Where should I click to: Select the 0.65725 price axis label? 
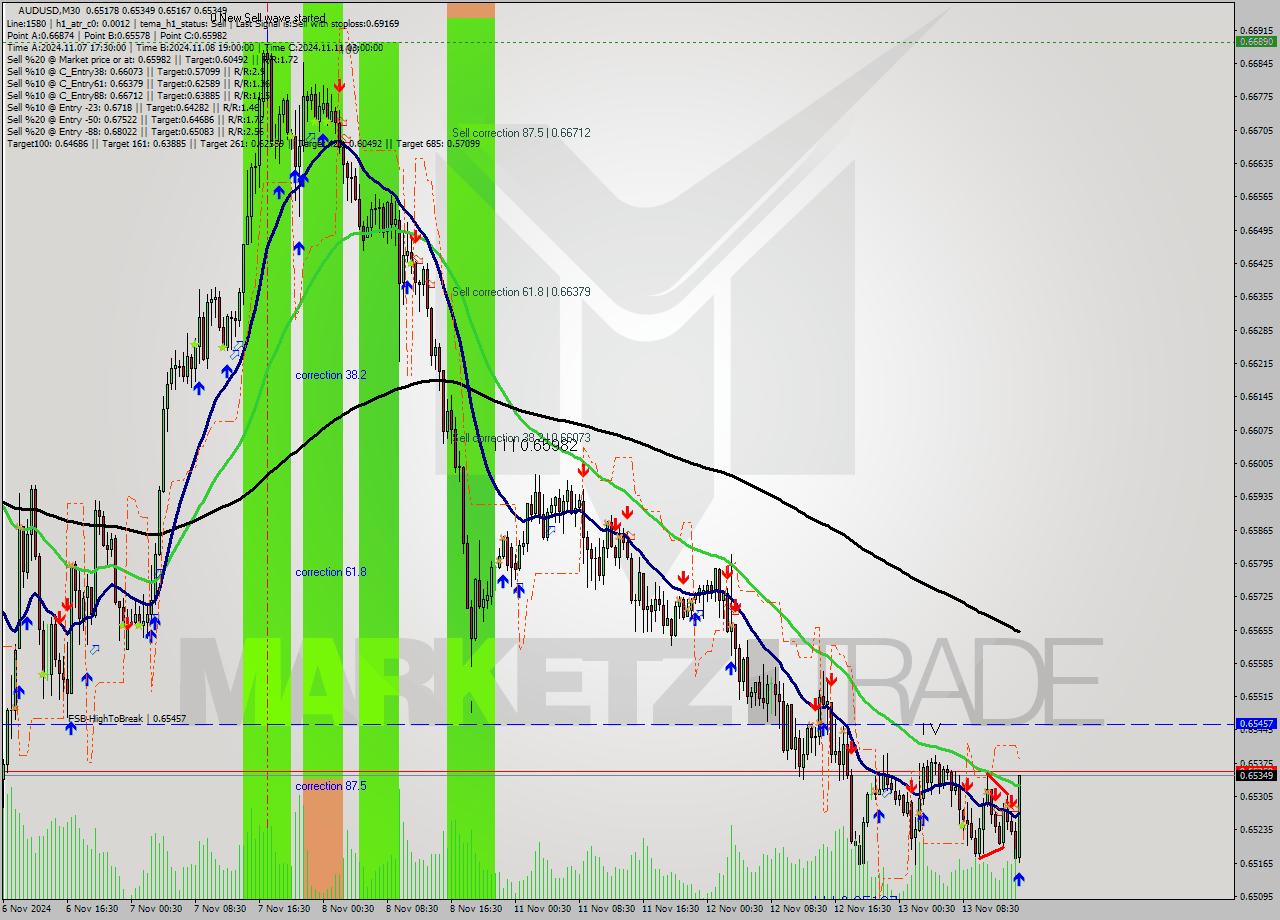point(1256,596)
